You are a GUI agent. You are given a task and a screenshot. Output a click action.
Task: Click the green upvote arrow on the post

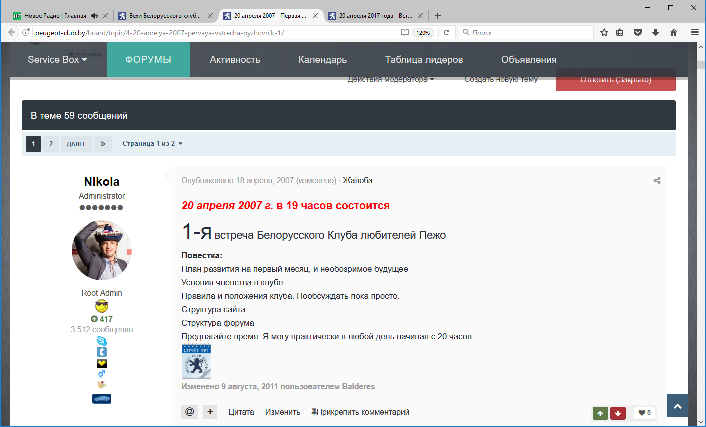pyautogui.click(x=600, y=413)
